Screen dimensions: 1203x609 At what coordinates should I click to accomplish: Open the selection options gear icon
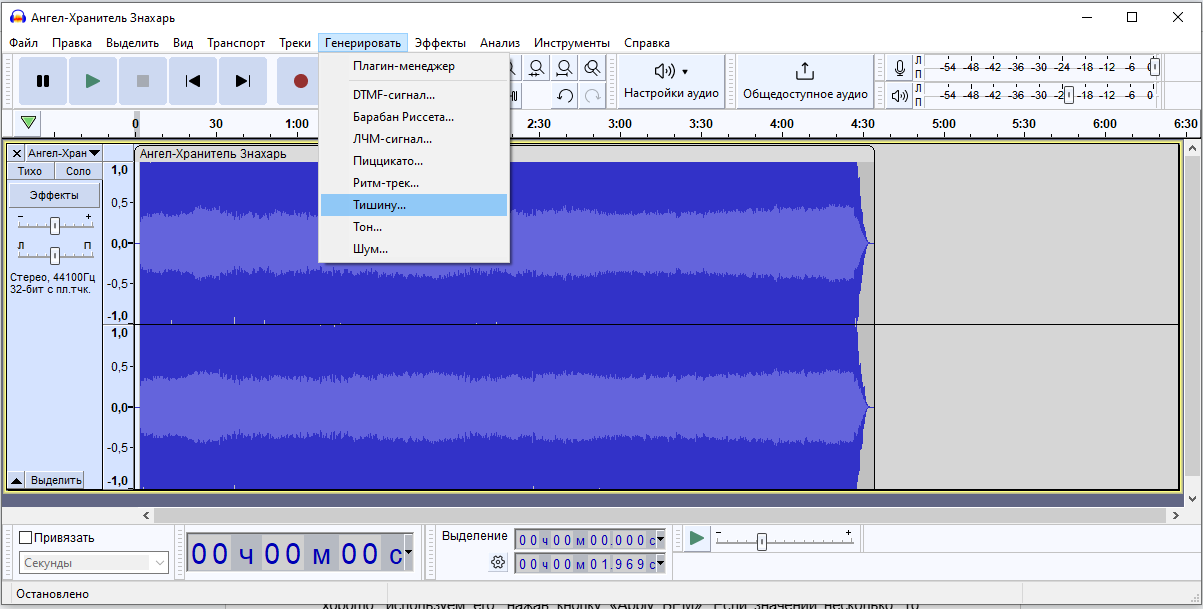[x=498, y=562]
